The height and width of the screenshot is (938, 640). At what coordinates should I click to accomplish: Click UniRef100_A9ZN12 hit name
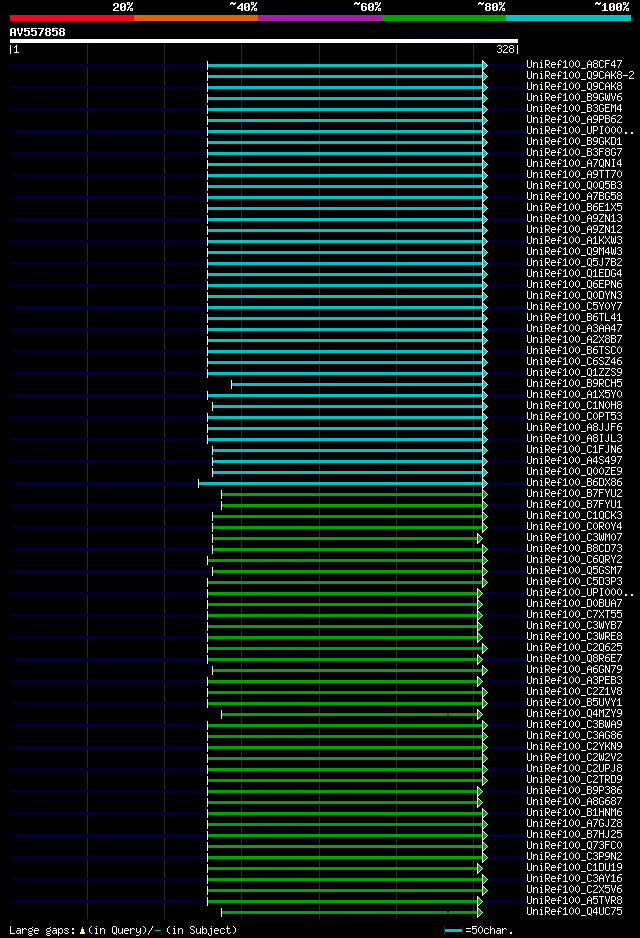(x=574, y=230)
